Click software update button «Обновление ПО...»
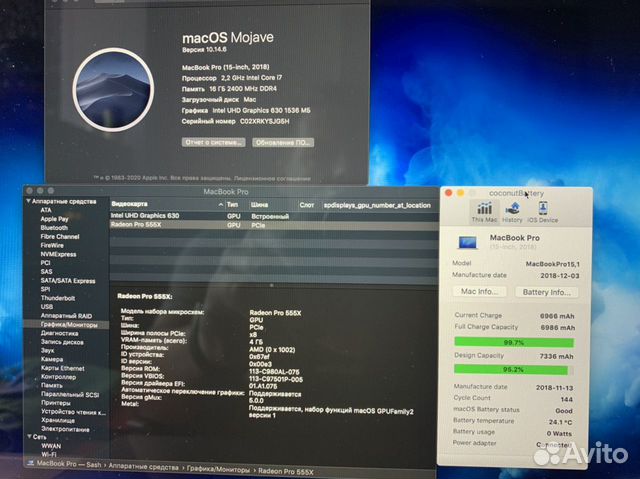 click(283, 142)
